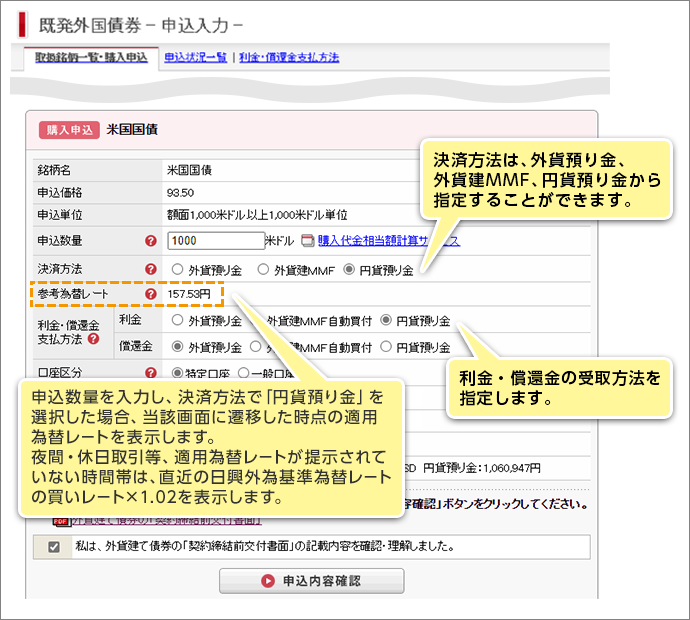Screen dimensions: 690x620
Task: Open 購入代金相当額計算サービス link
Action: point(388,241)
